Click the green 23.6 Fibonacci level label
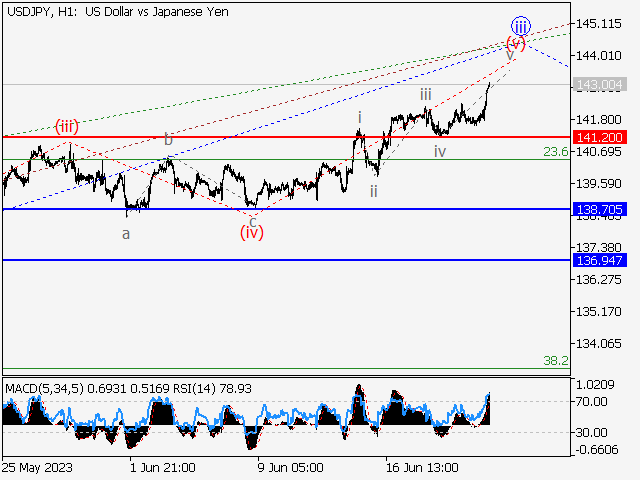Screen dimensions: 640x480 (x=556, y=152)
